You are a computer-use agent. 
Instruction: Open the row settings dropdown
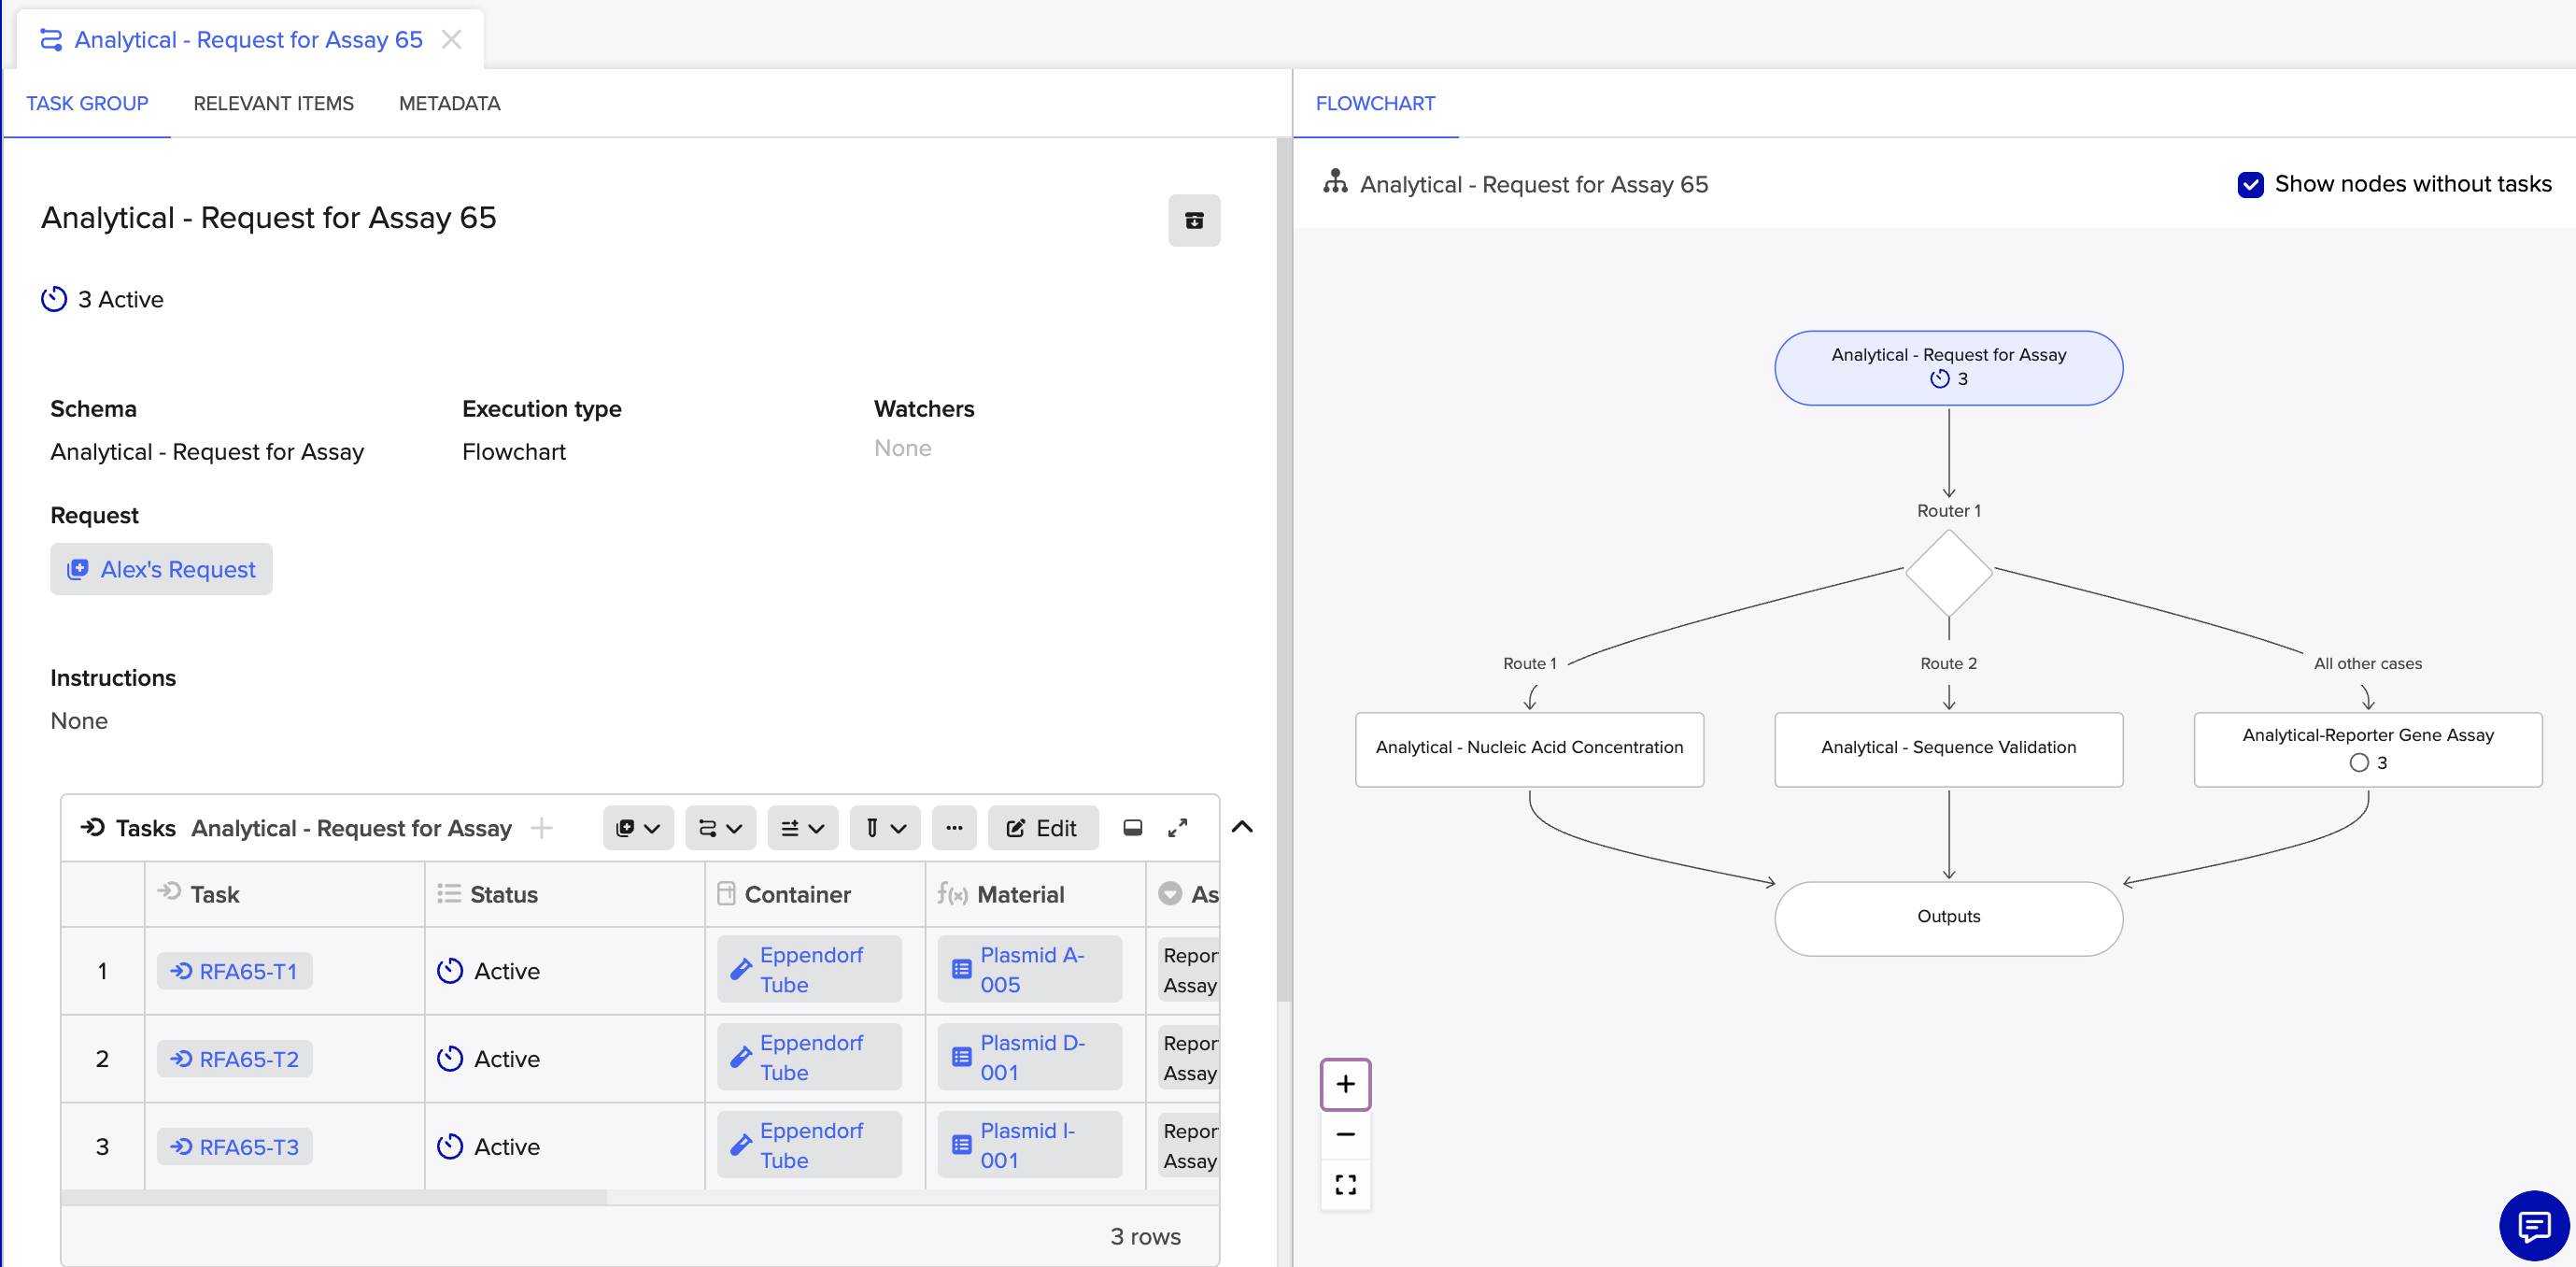click(x=802, y=827)
